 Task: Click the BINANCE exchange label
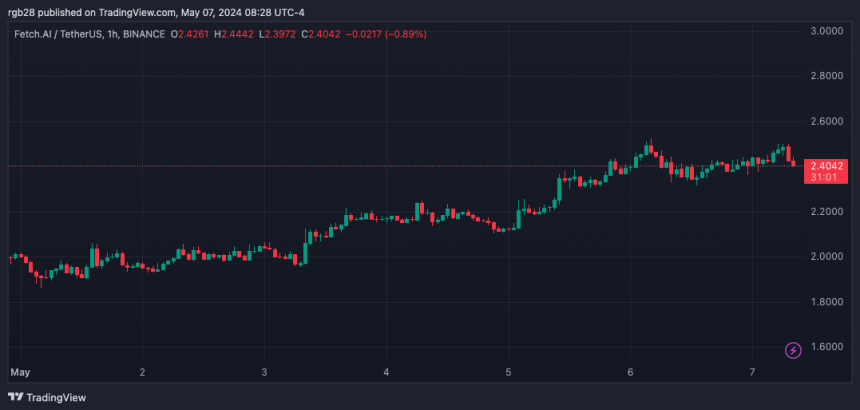(x=145, y=34)
